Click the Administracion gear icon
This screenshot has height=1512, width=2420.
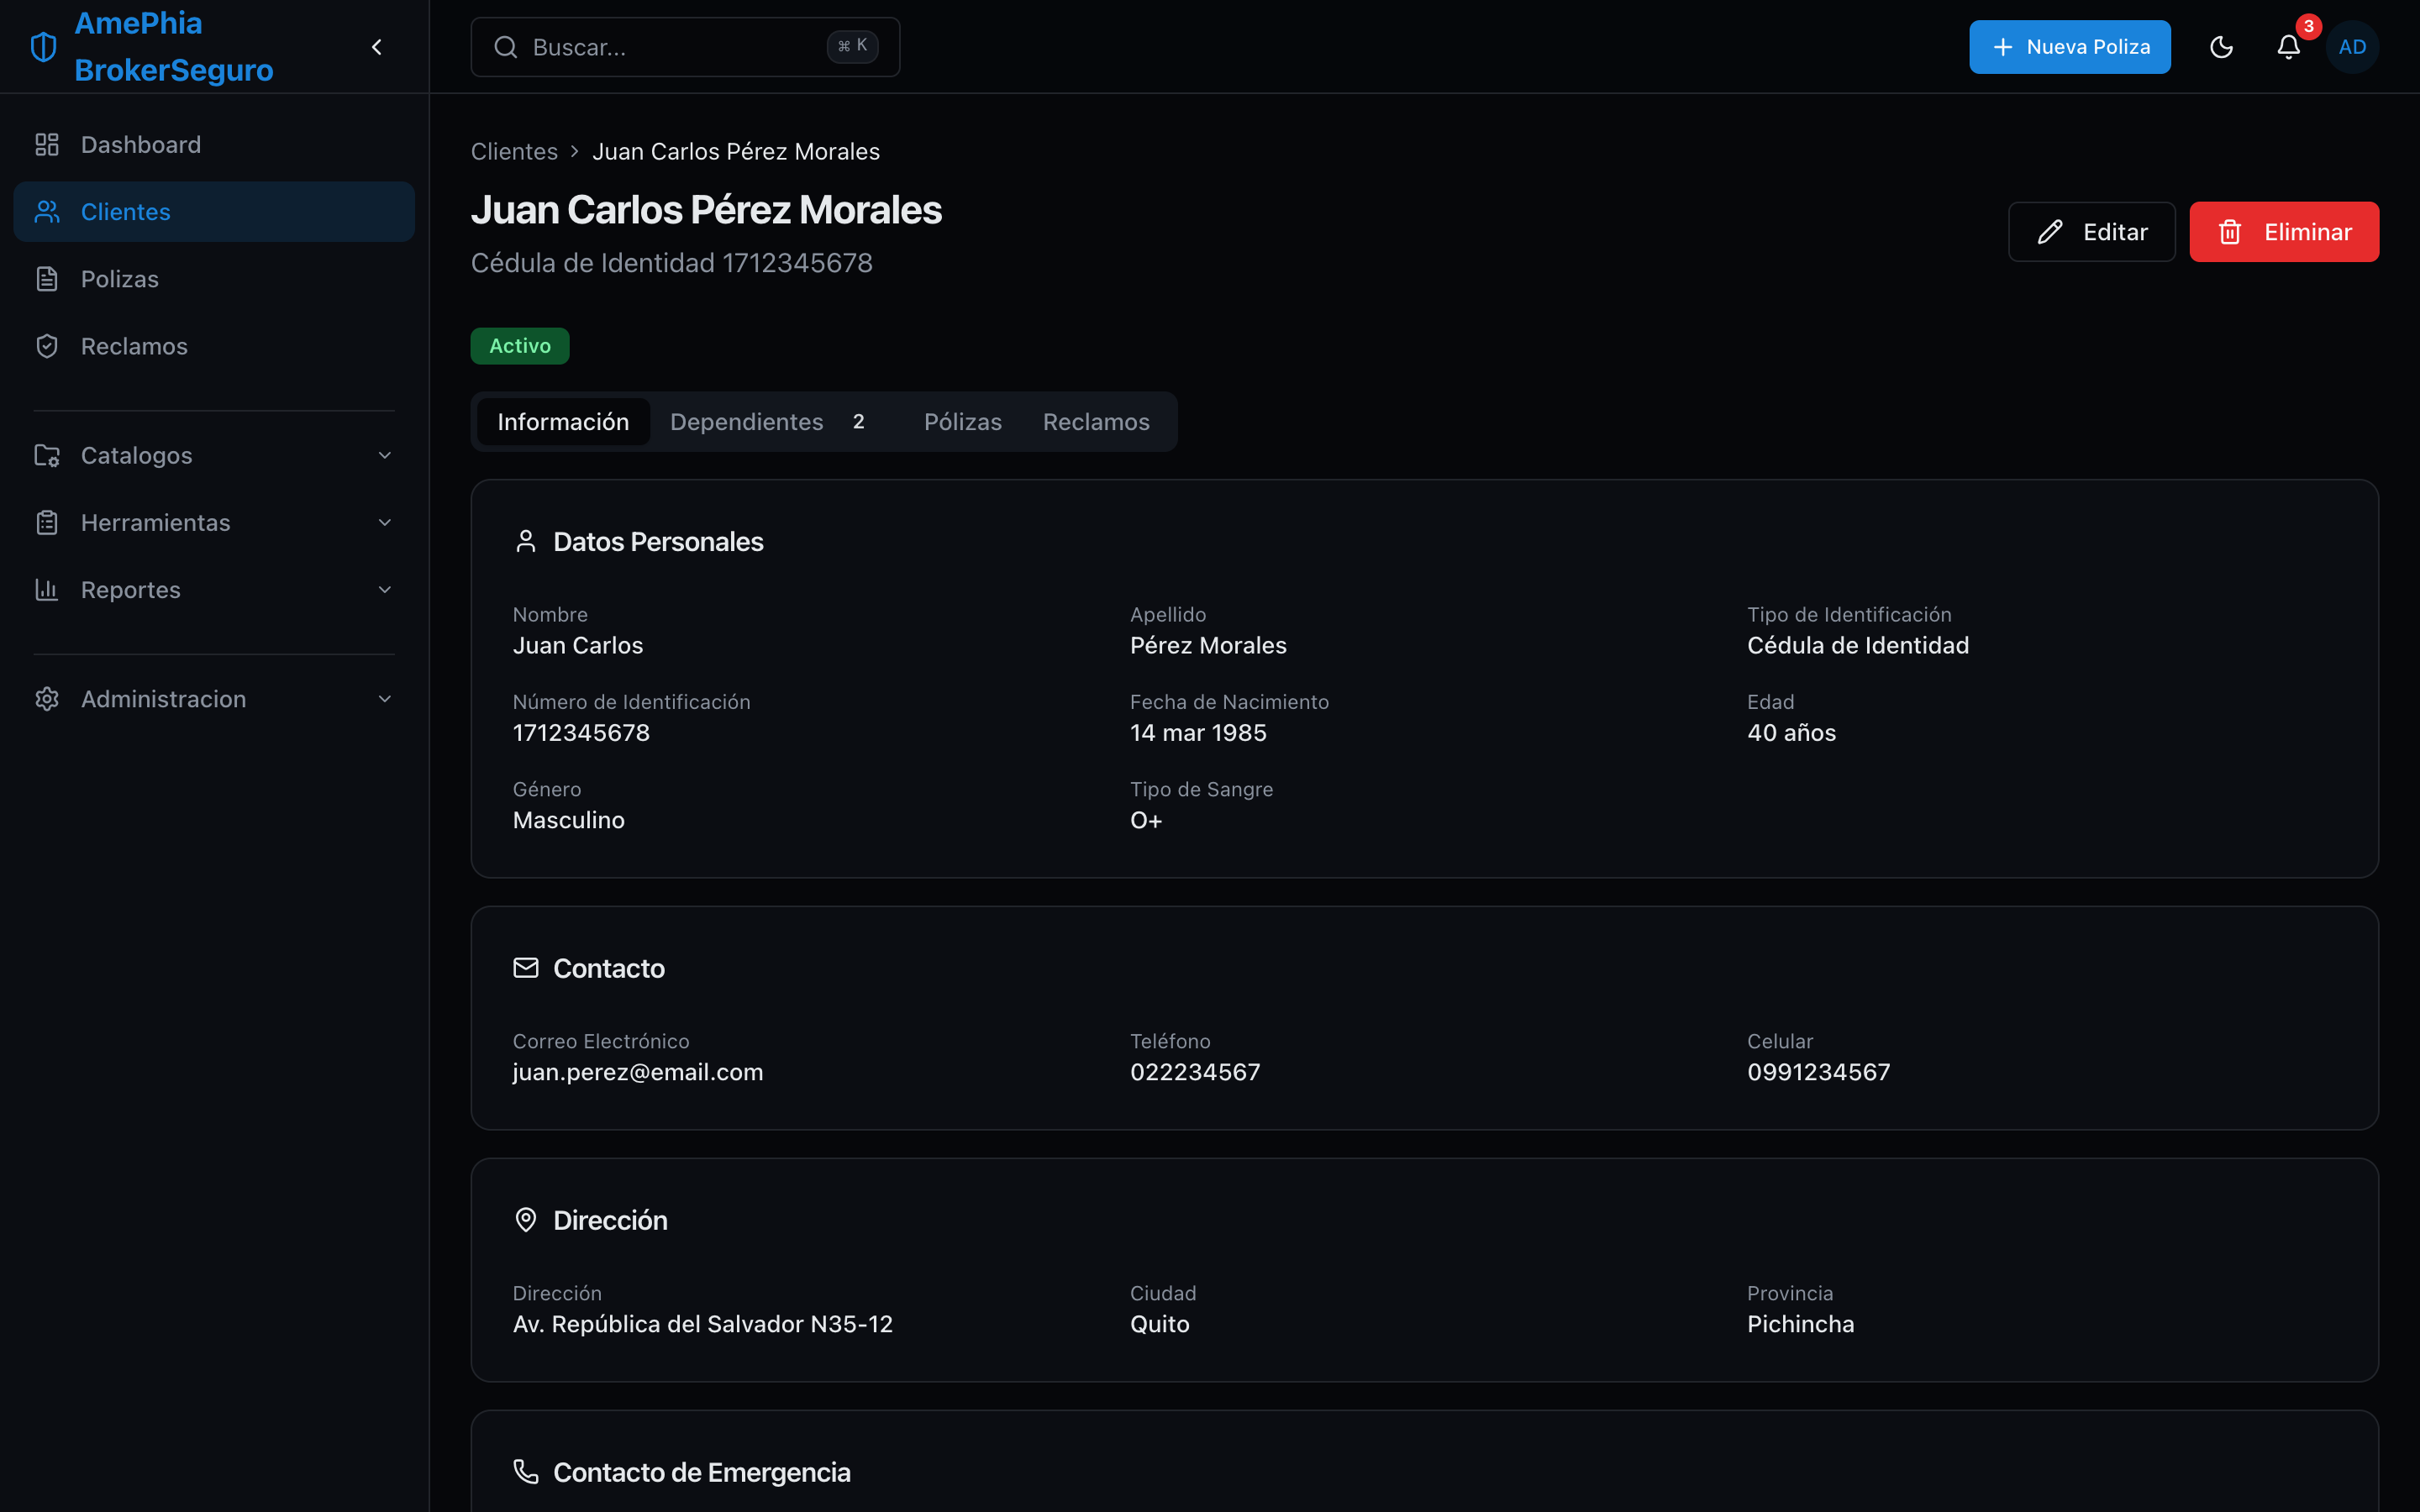[47, 698]
